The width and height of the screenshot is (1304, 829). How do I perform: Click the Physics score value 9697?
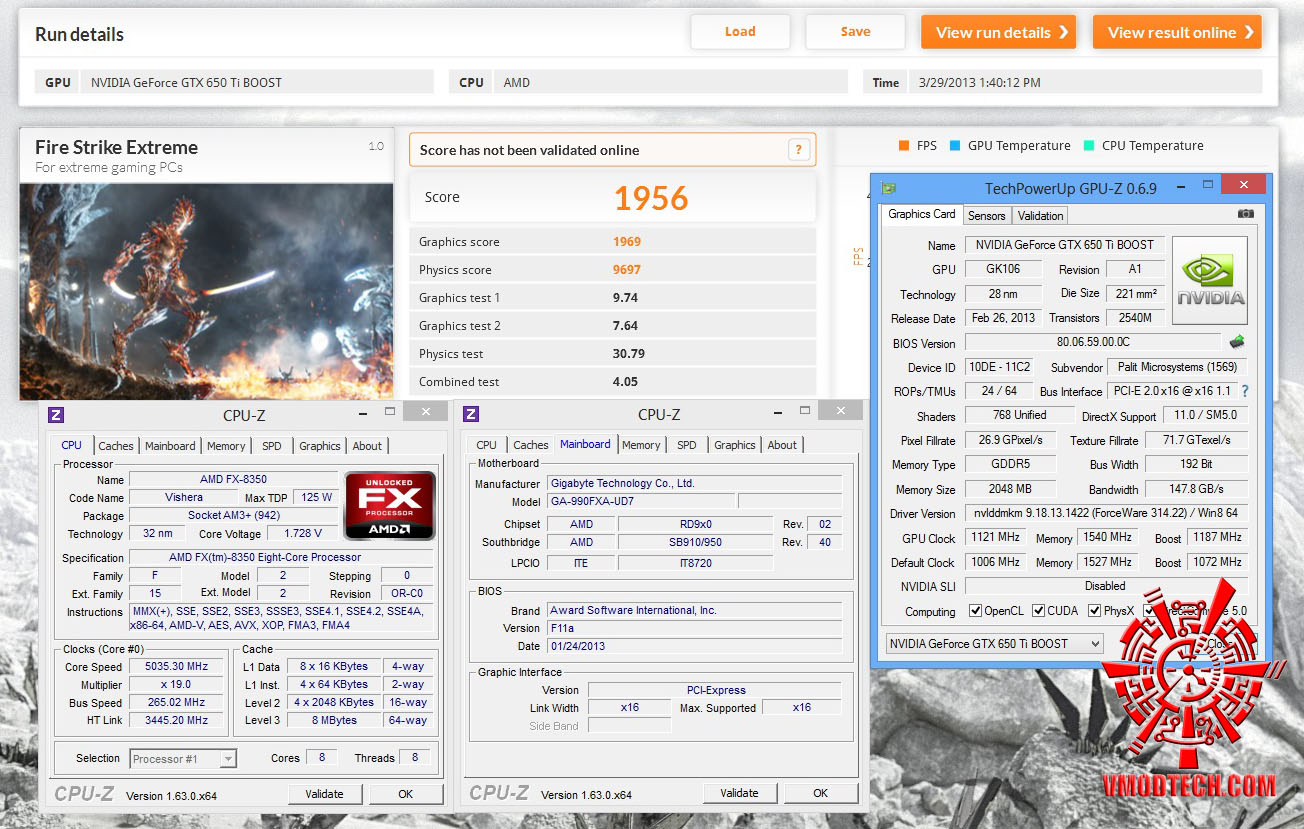[x=627, y=270]
